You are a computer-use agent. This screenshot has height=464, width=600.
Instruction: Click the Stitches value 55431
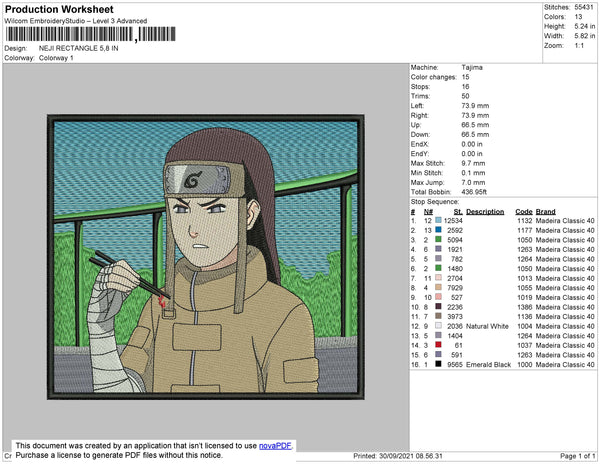pyautogui.click(x=584, y=7)
